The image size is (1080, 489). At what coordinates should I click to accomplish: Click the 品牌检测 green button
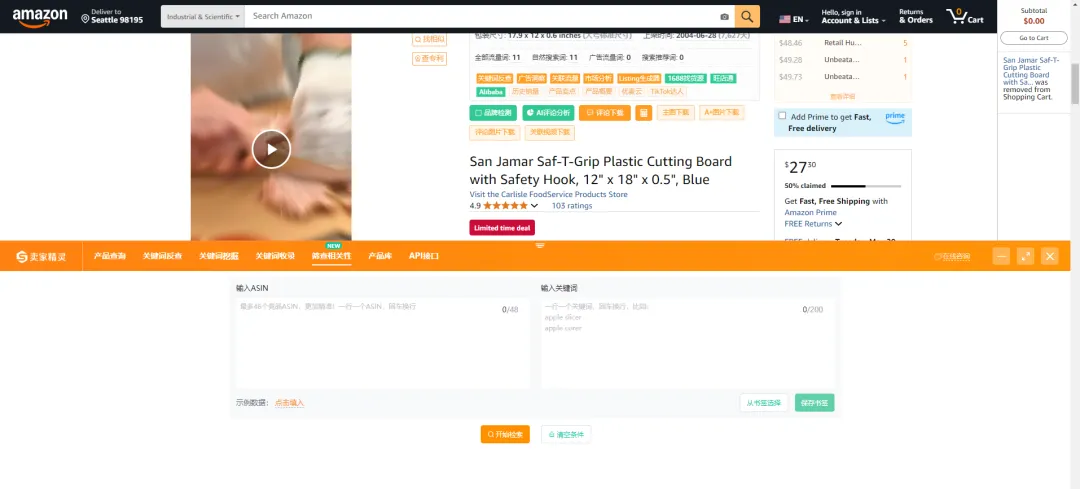pyautogui.click(x=493, y=113)
